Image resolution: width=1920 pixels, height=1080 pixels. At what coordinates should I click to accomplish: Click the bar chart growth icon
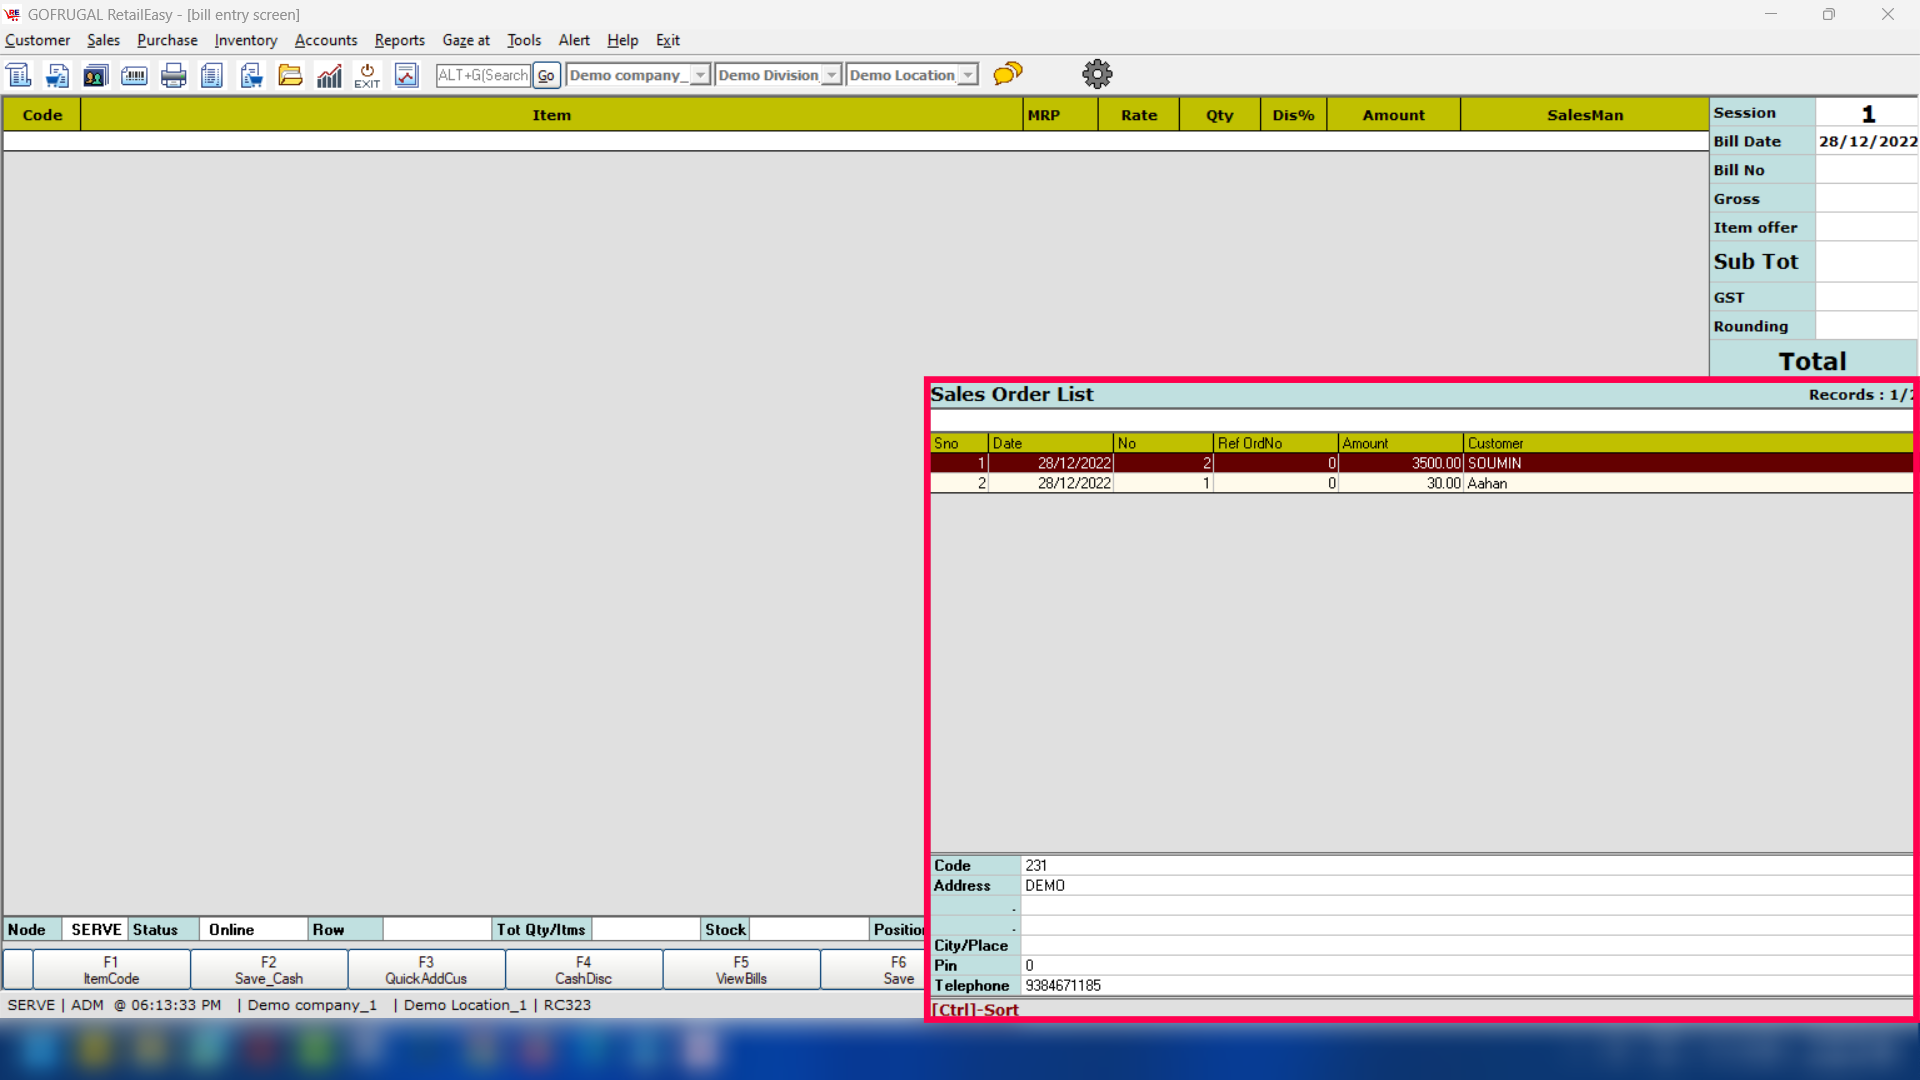329,75
